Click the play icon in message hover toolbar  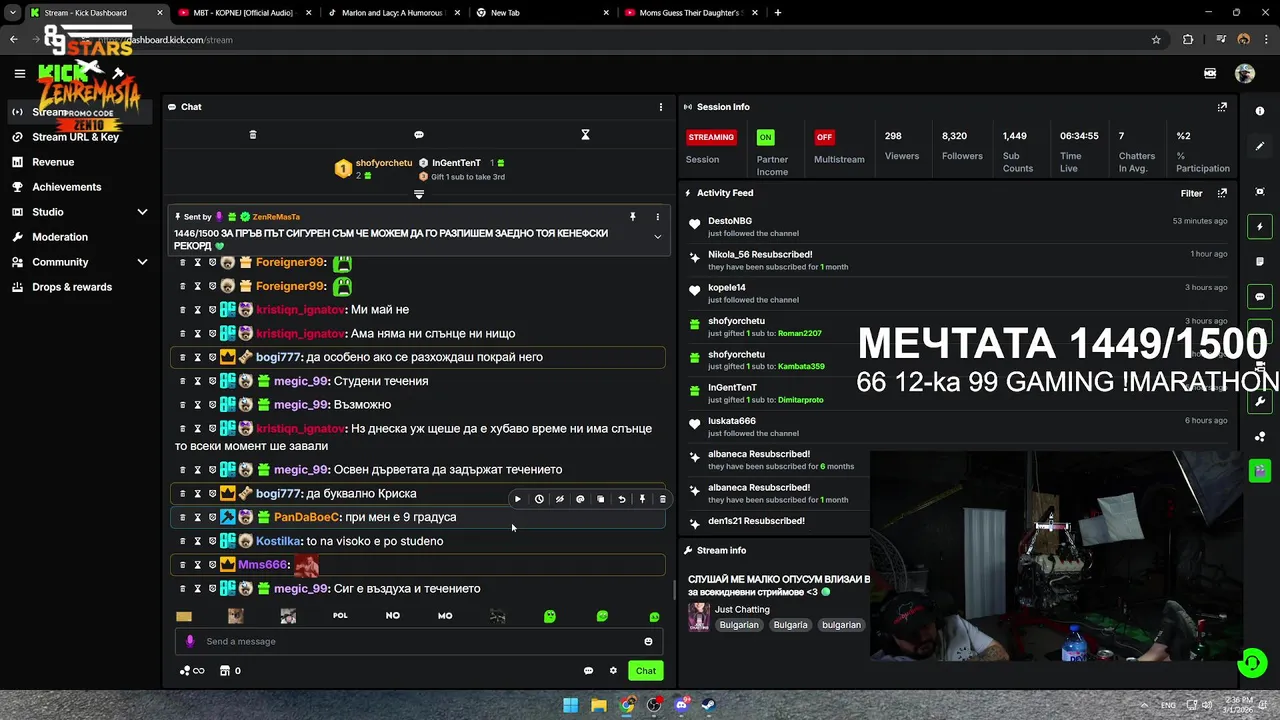(x=517, y=499)
